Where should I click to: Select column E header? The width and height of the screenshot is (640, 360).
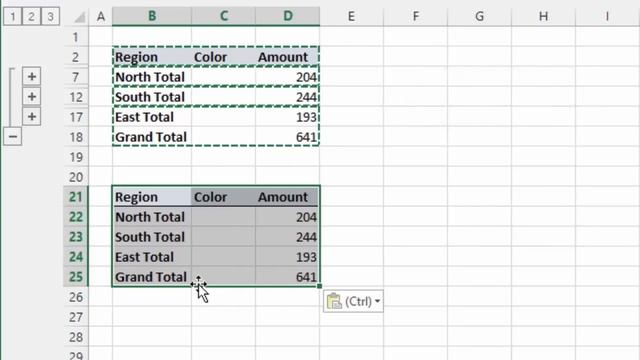click(x=351, y=16)
